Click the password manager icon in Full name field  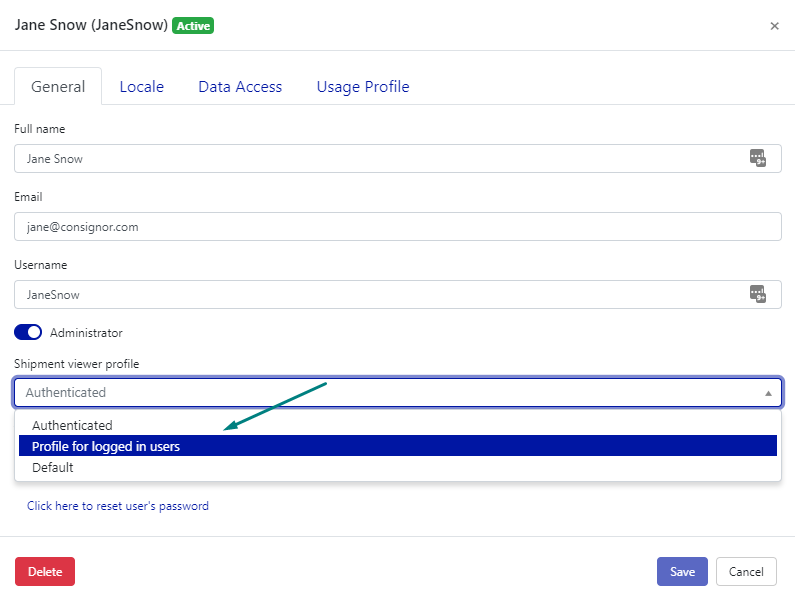(757, 158)
